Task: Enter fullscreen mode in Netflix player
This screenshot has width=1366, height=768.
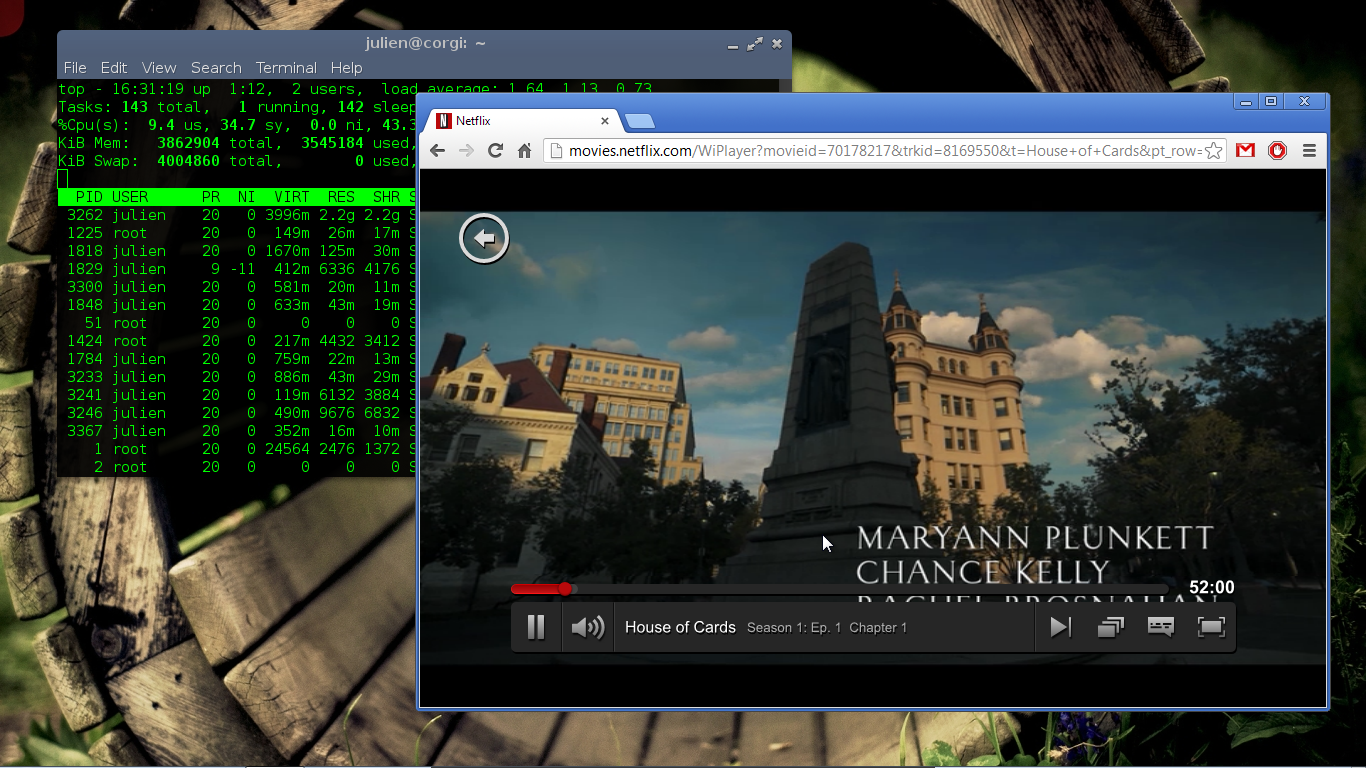Action: pyautogui.click(x=1211, y=627)
